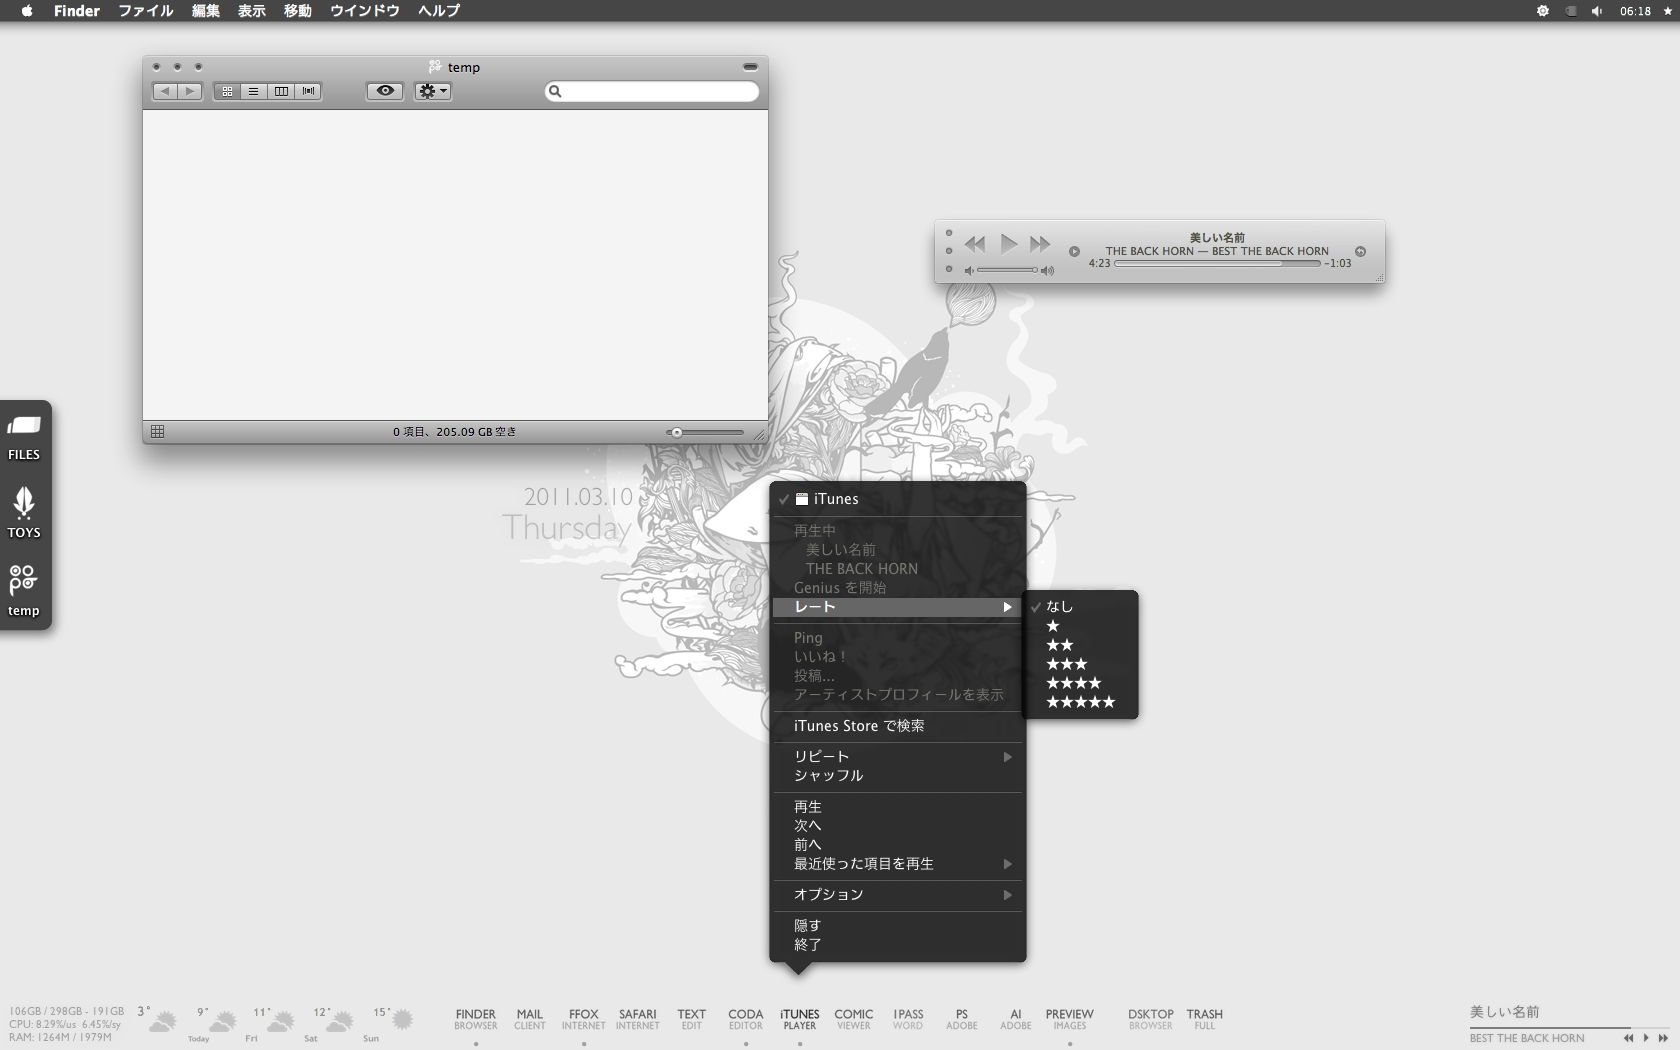The image size is (1680, 1050).
Task: Expand the 最近使った項目を再生 submenu
Action: [898, 864]
